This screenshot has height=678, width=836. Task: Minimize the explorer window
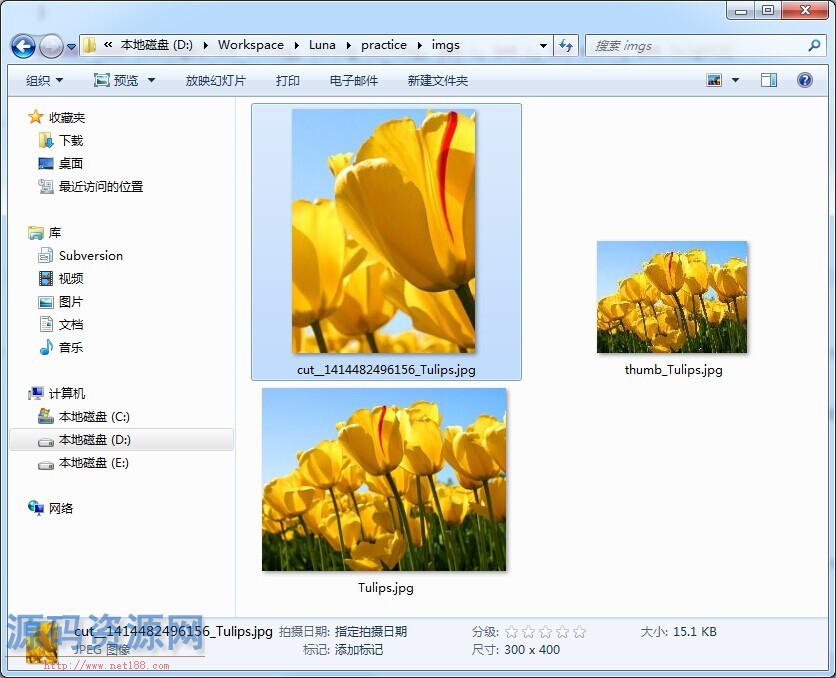(741, 10)
